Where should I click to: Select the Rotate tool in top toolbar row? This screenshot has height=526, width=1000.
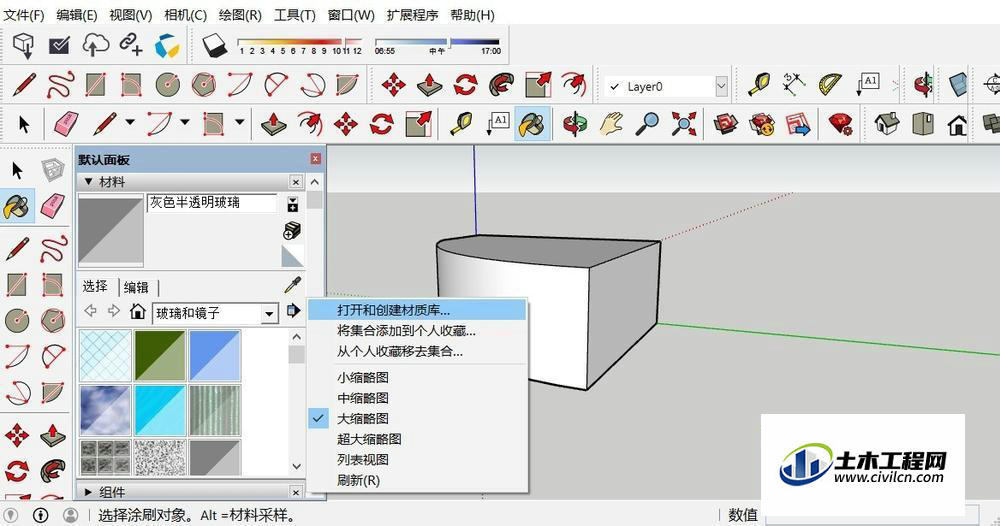(466, 84)
